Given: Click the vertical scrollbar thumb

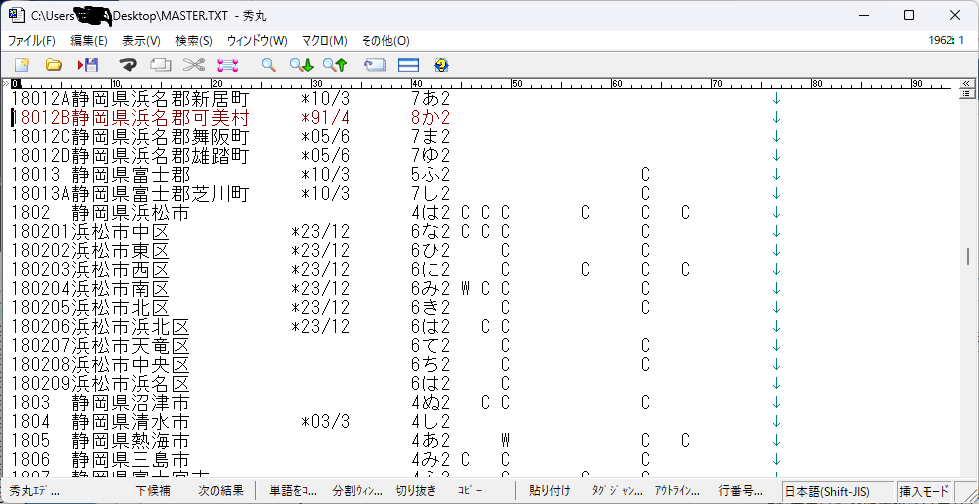Looking at the screenshot, I should point(968,257).
